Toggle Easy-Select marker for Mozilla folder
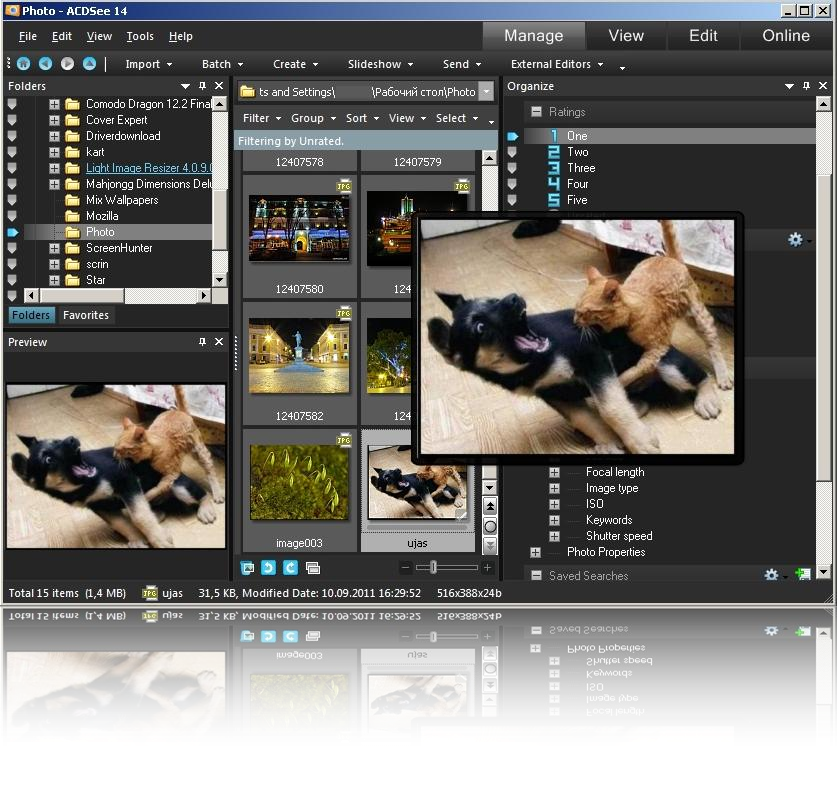Viewport: 837px width, 796px height. click(x=12, y=216)
